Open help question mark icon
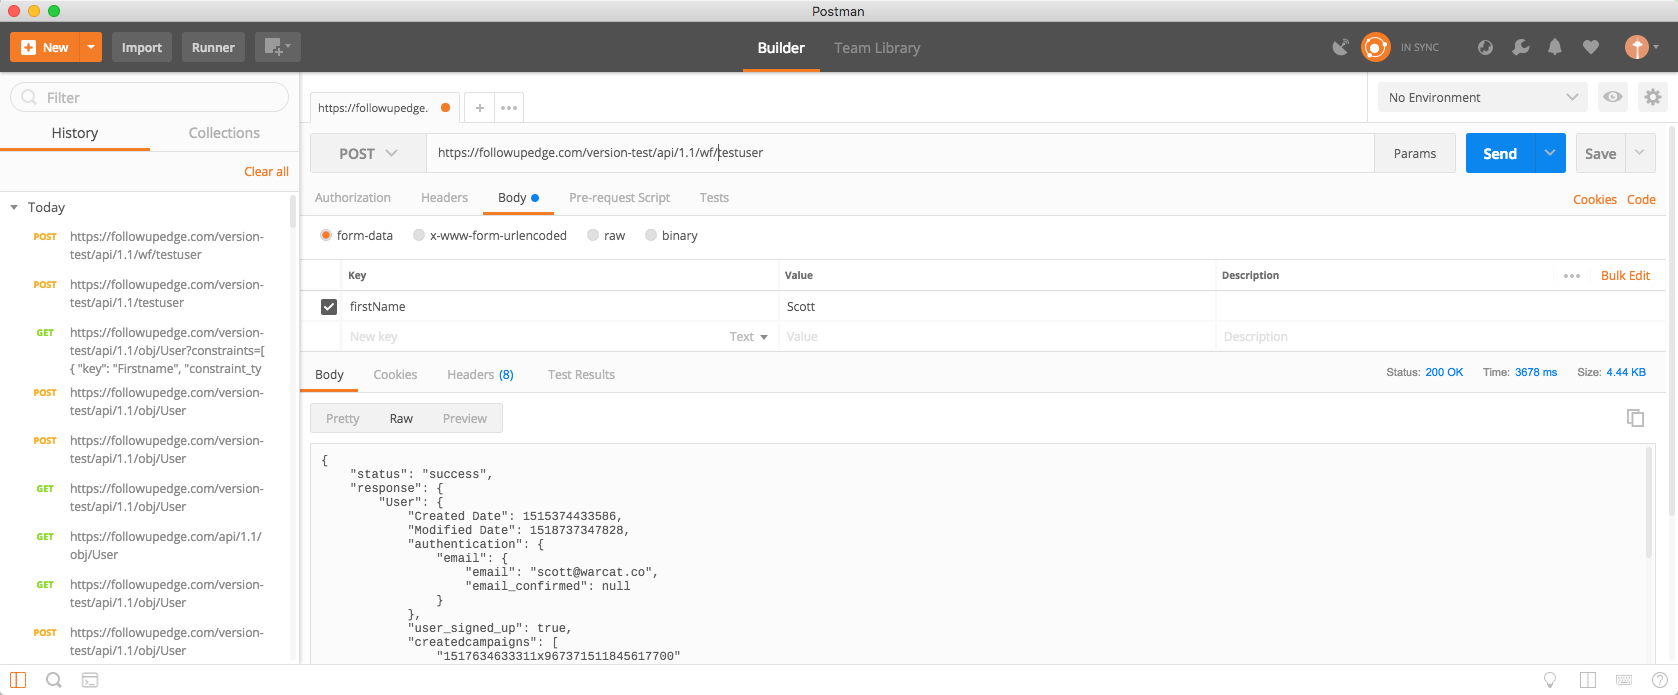Viewport: 1678px width, 695px height. pos(1660,680)
